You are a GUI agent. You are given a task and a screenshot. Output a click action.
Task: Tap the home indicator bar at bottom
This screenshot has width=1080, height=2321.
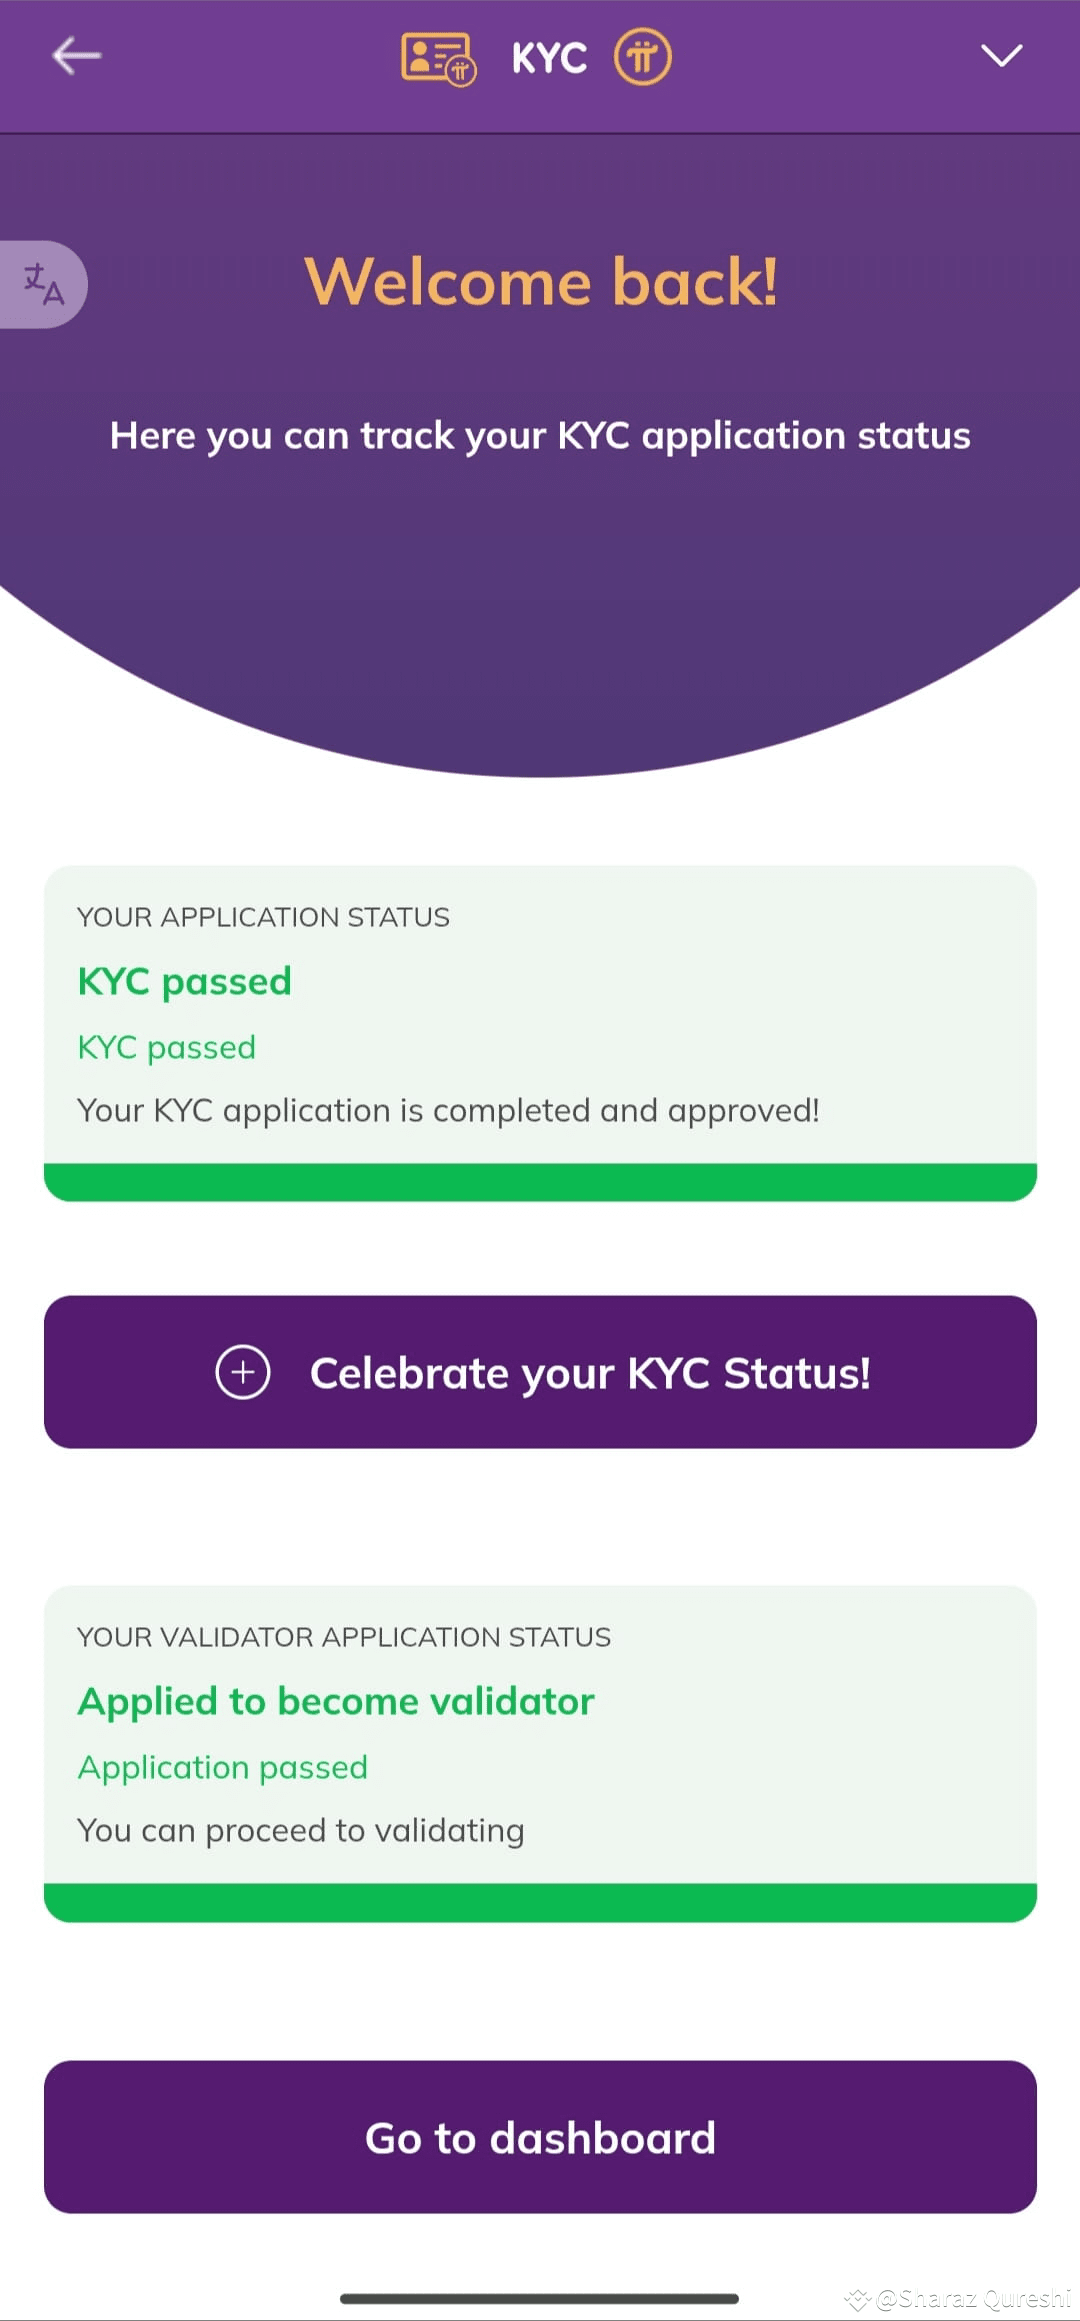click(x=540, y=2300)
